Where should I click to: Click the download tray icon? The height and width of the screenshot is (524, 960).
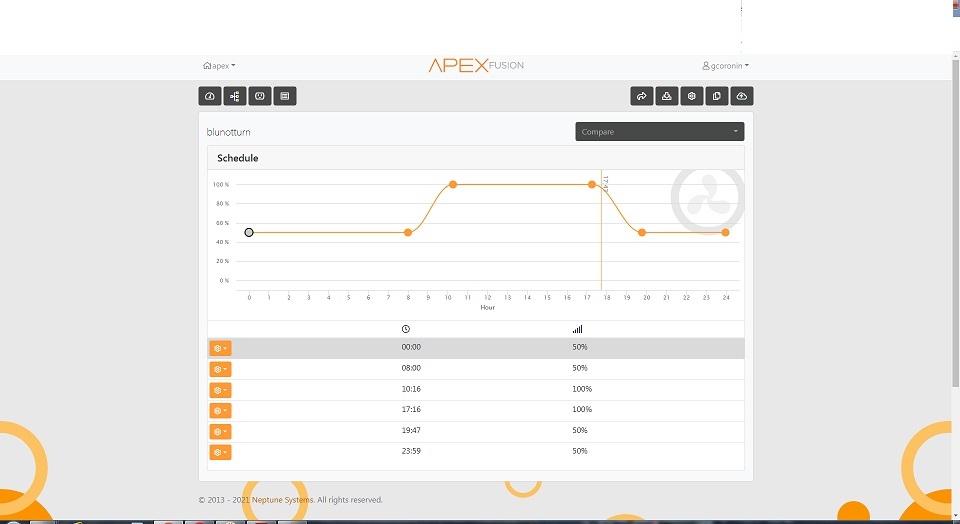[x=667, y=96]
